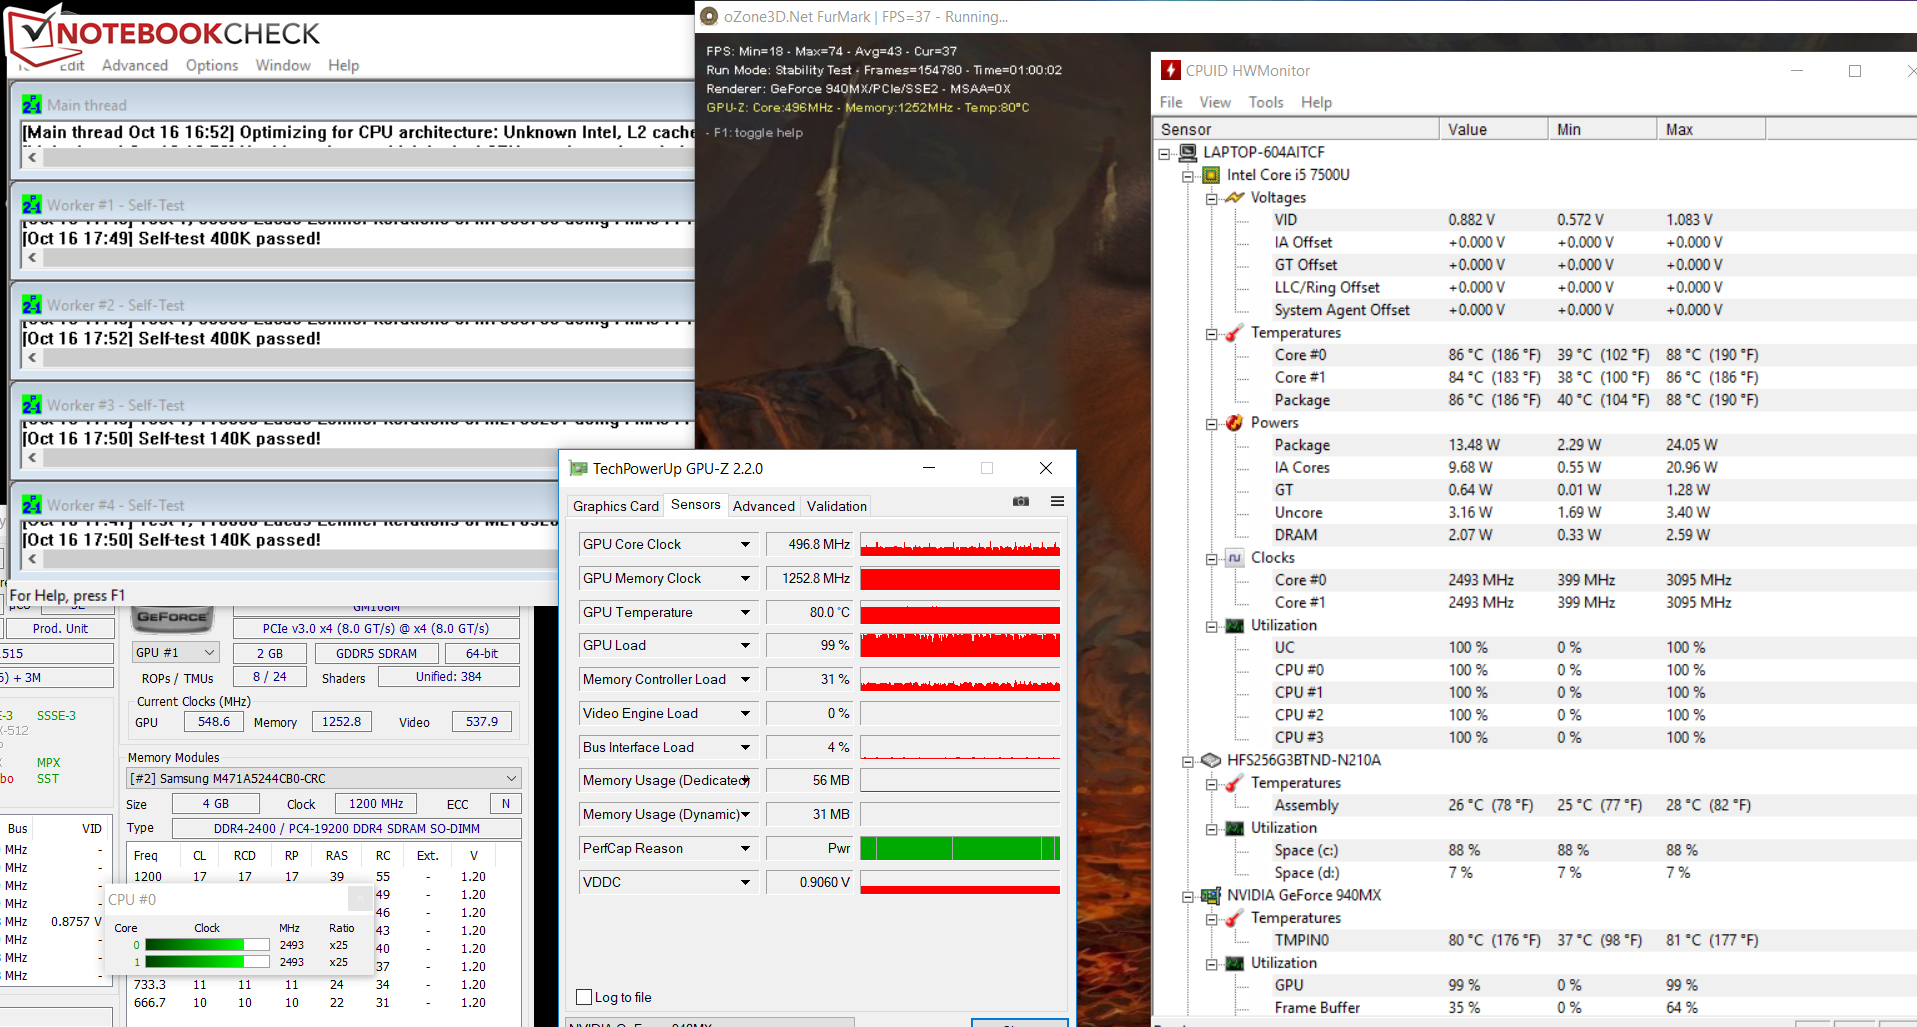Image resolution: width=1917 pixels, height=1027 pixels.
Task: Click the FurMark title bar icon
Action: (709, 16)
